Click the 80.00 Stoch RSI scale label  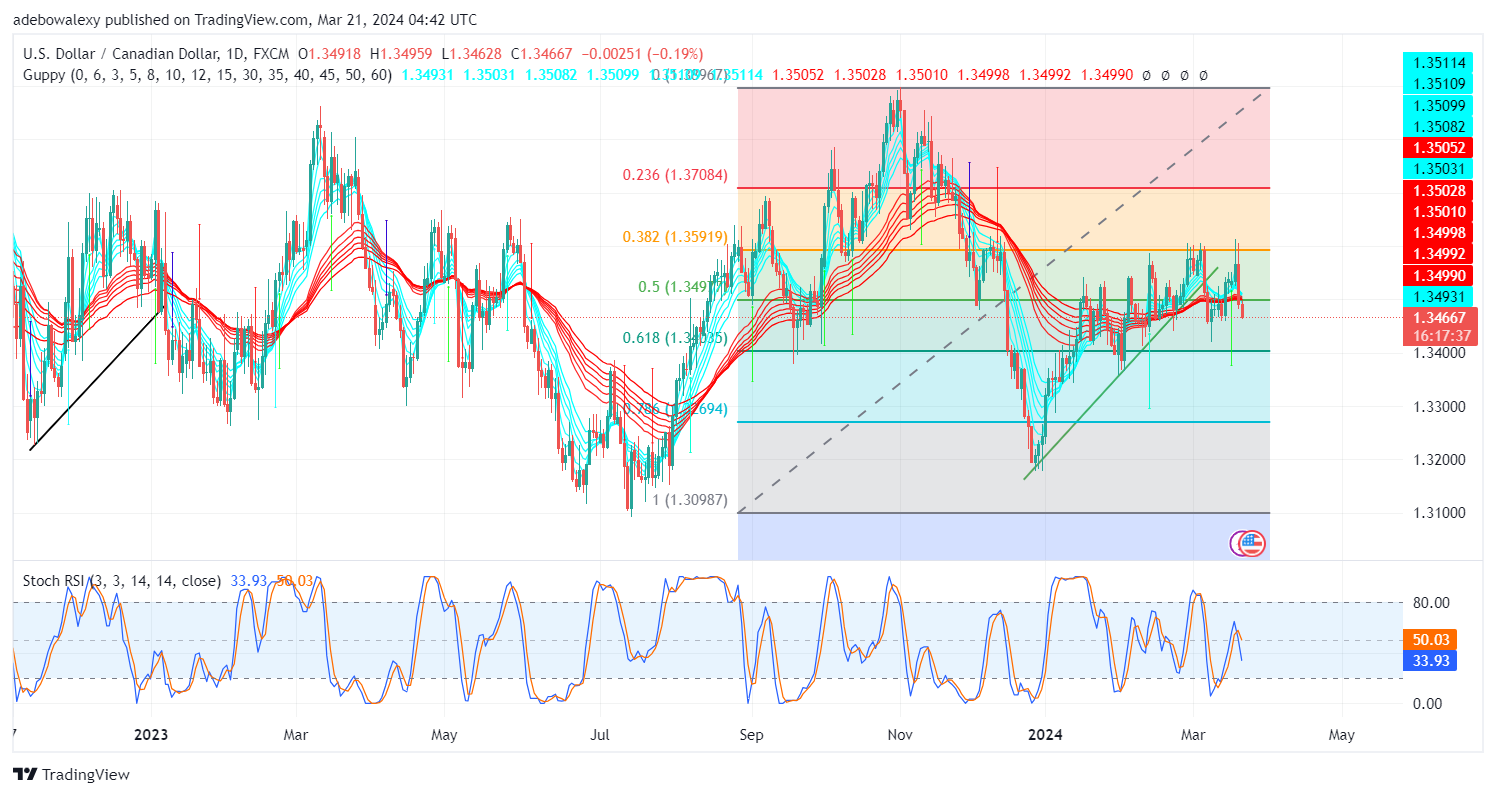point(1429,602)
